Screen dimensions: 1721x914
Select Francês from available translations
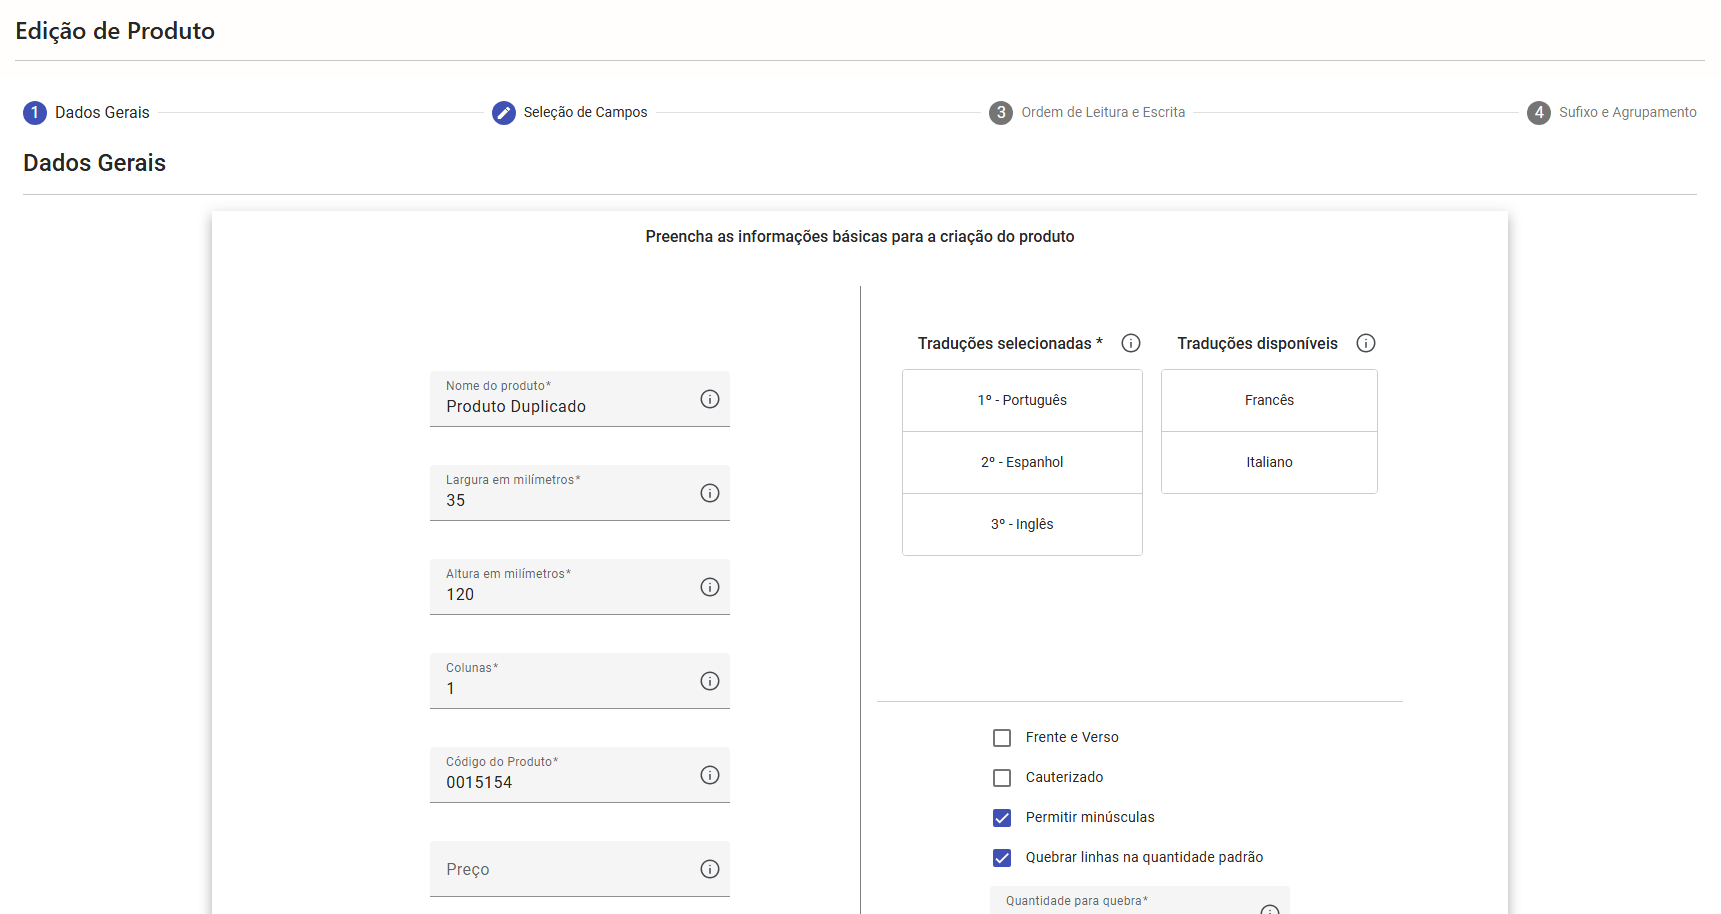point(1269,400)
